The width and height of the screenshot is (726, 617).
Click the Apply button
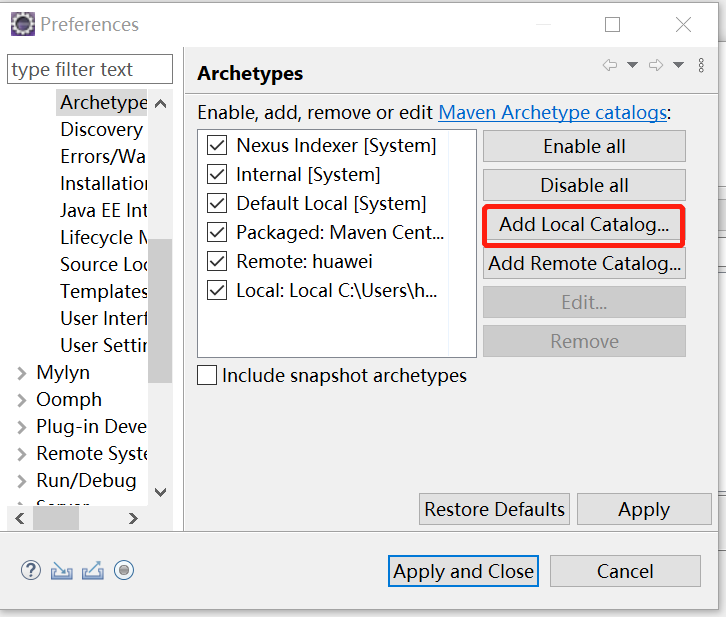click(x=644, y=509)
